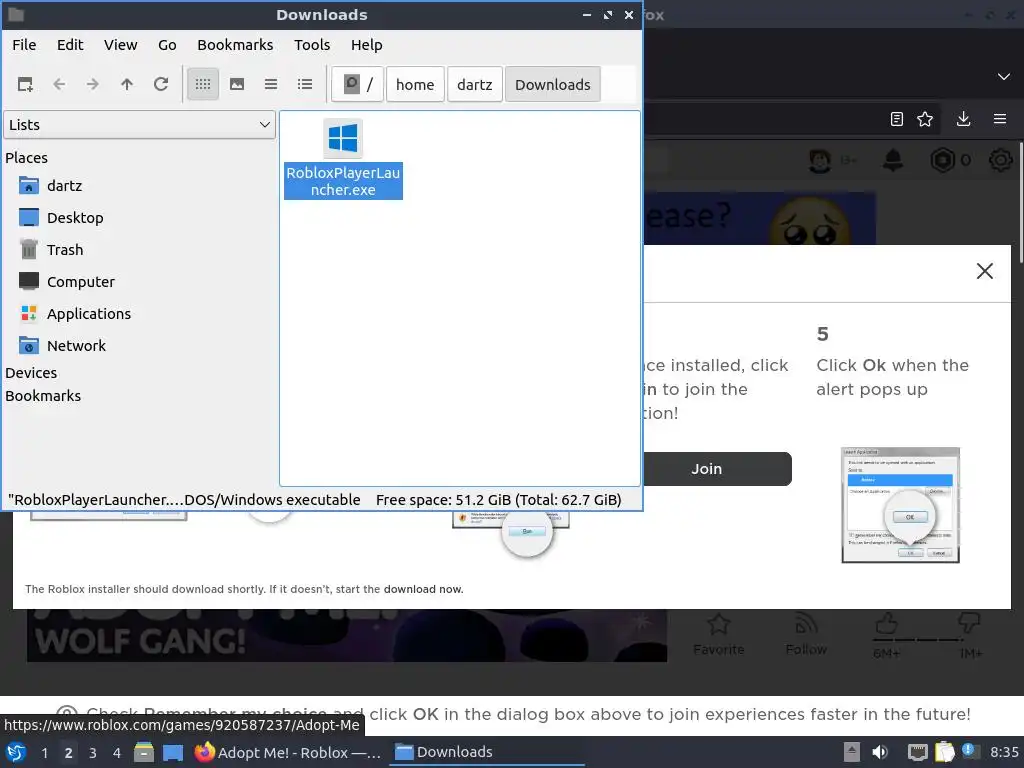This screenshot has height=768, width=1024.
Task: Click the 8:35 clock
Action: click(1004, 752)
